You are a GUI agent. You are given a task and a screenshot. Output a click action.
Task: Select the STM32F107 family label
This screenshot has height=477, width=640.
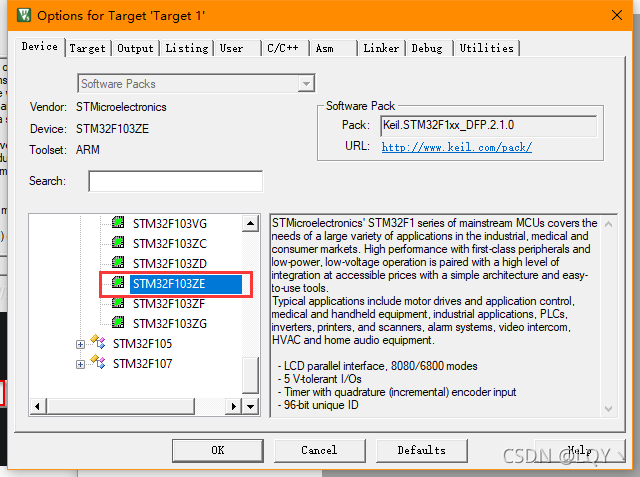tap(142, 364)
